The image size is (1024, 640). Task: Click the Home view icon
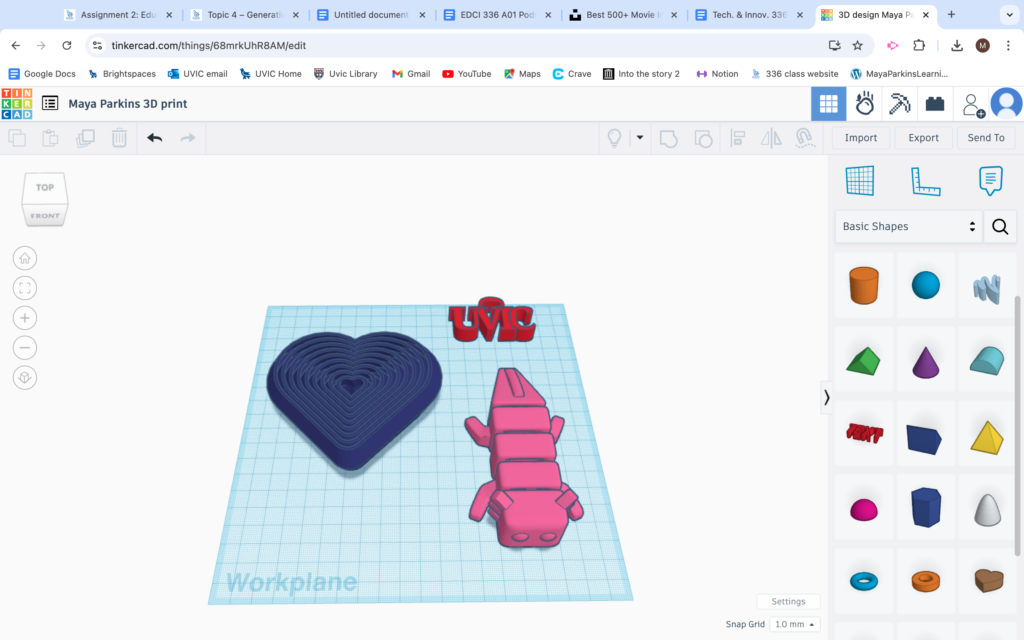coord(25,258)
